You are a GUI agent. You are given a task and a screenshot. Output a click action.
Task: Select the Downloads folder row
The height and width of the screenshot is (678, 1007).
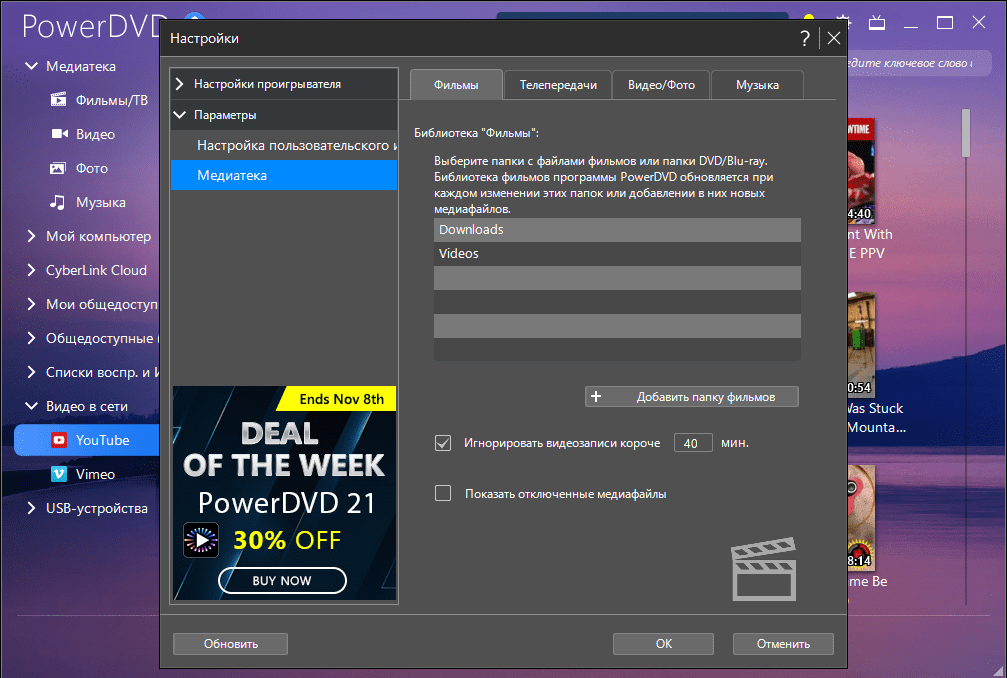[x=617, y=230]
